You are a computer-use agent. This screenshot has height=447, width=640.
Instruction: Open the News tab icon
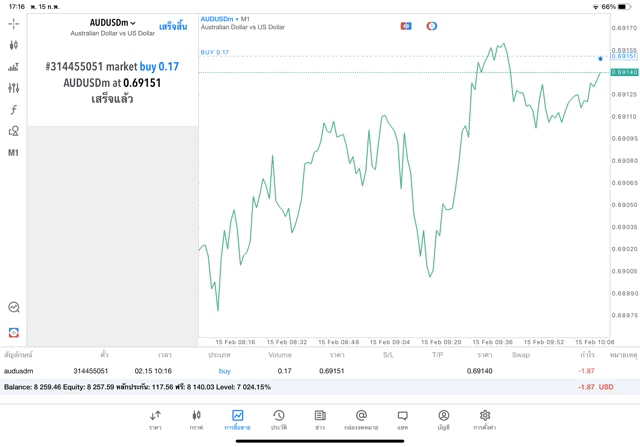[x=319, y=419]
